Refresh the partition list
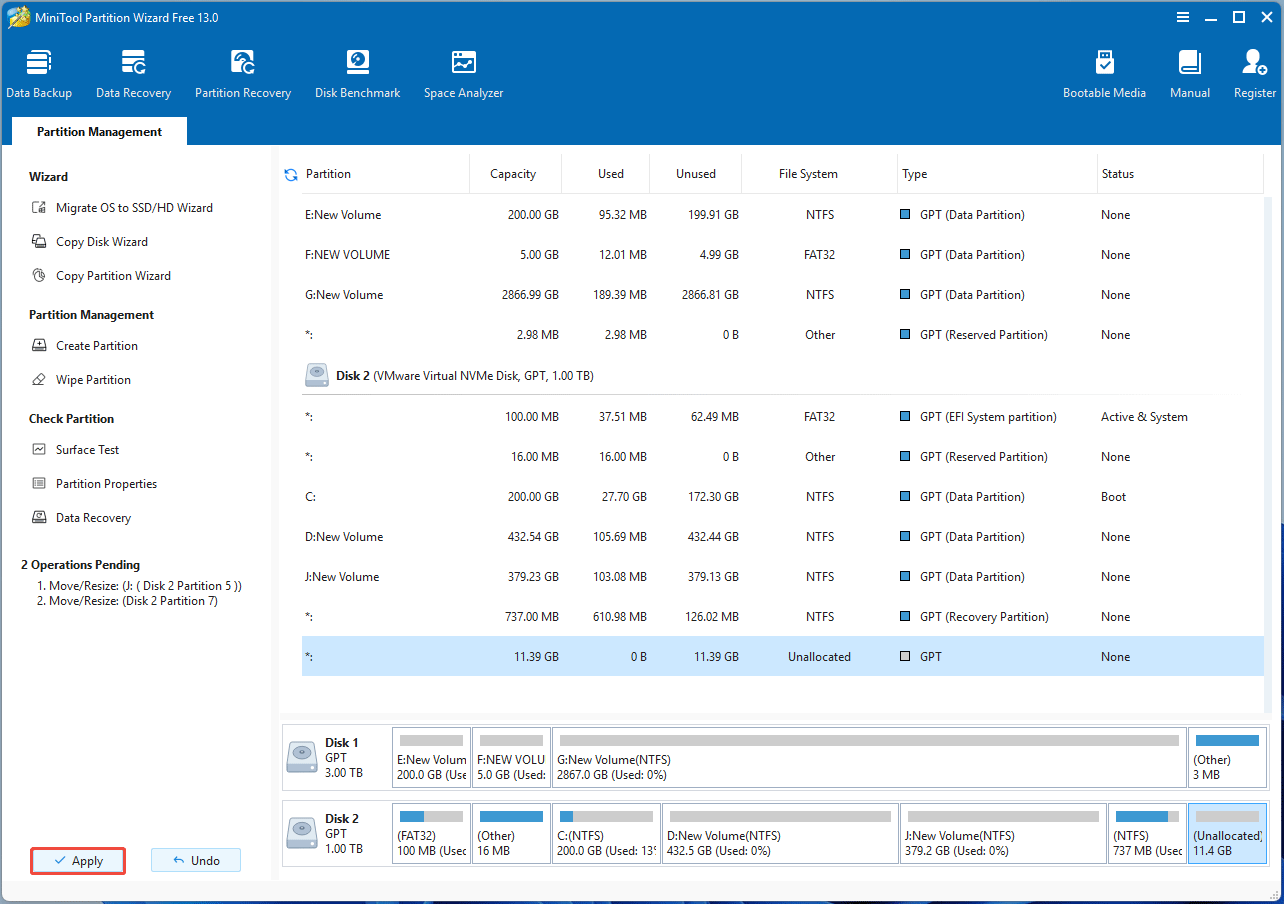 [x=290, y=173]
